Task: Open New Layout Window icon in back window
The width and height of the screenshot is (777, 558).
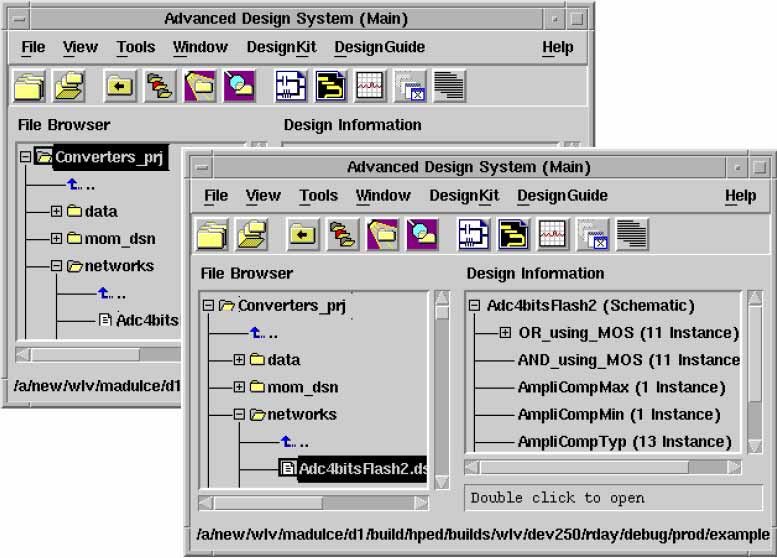Action: 330,86
